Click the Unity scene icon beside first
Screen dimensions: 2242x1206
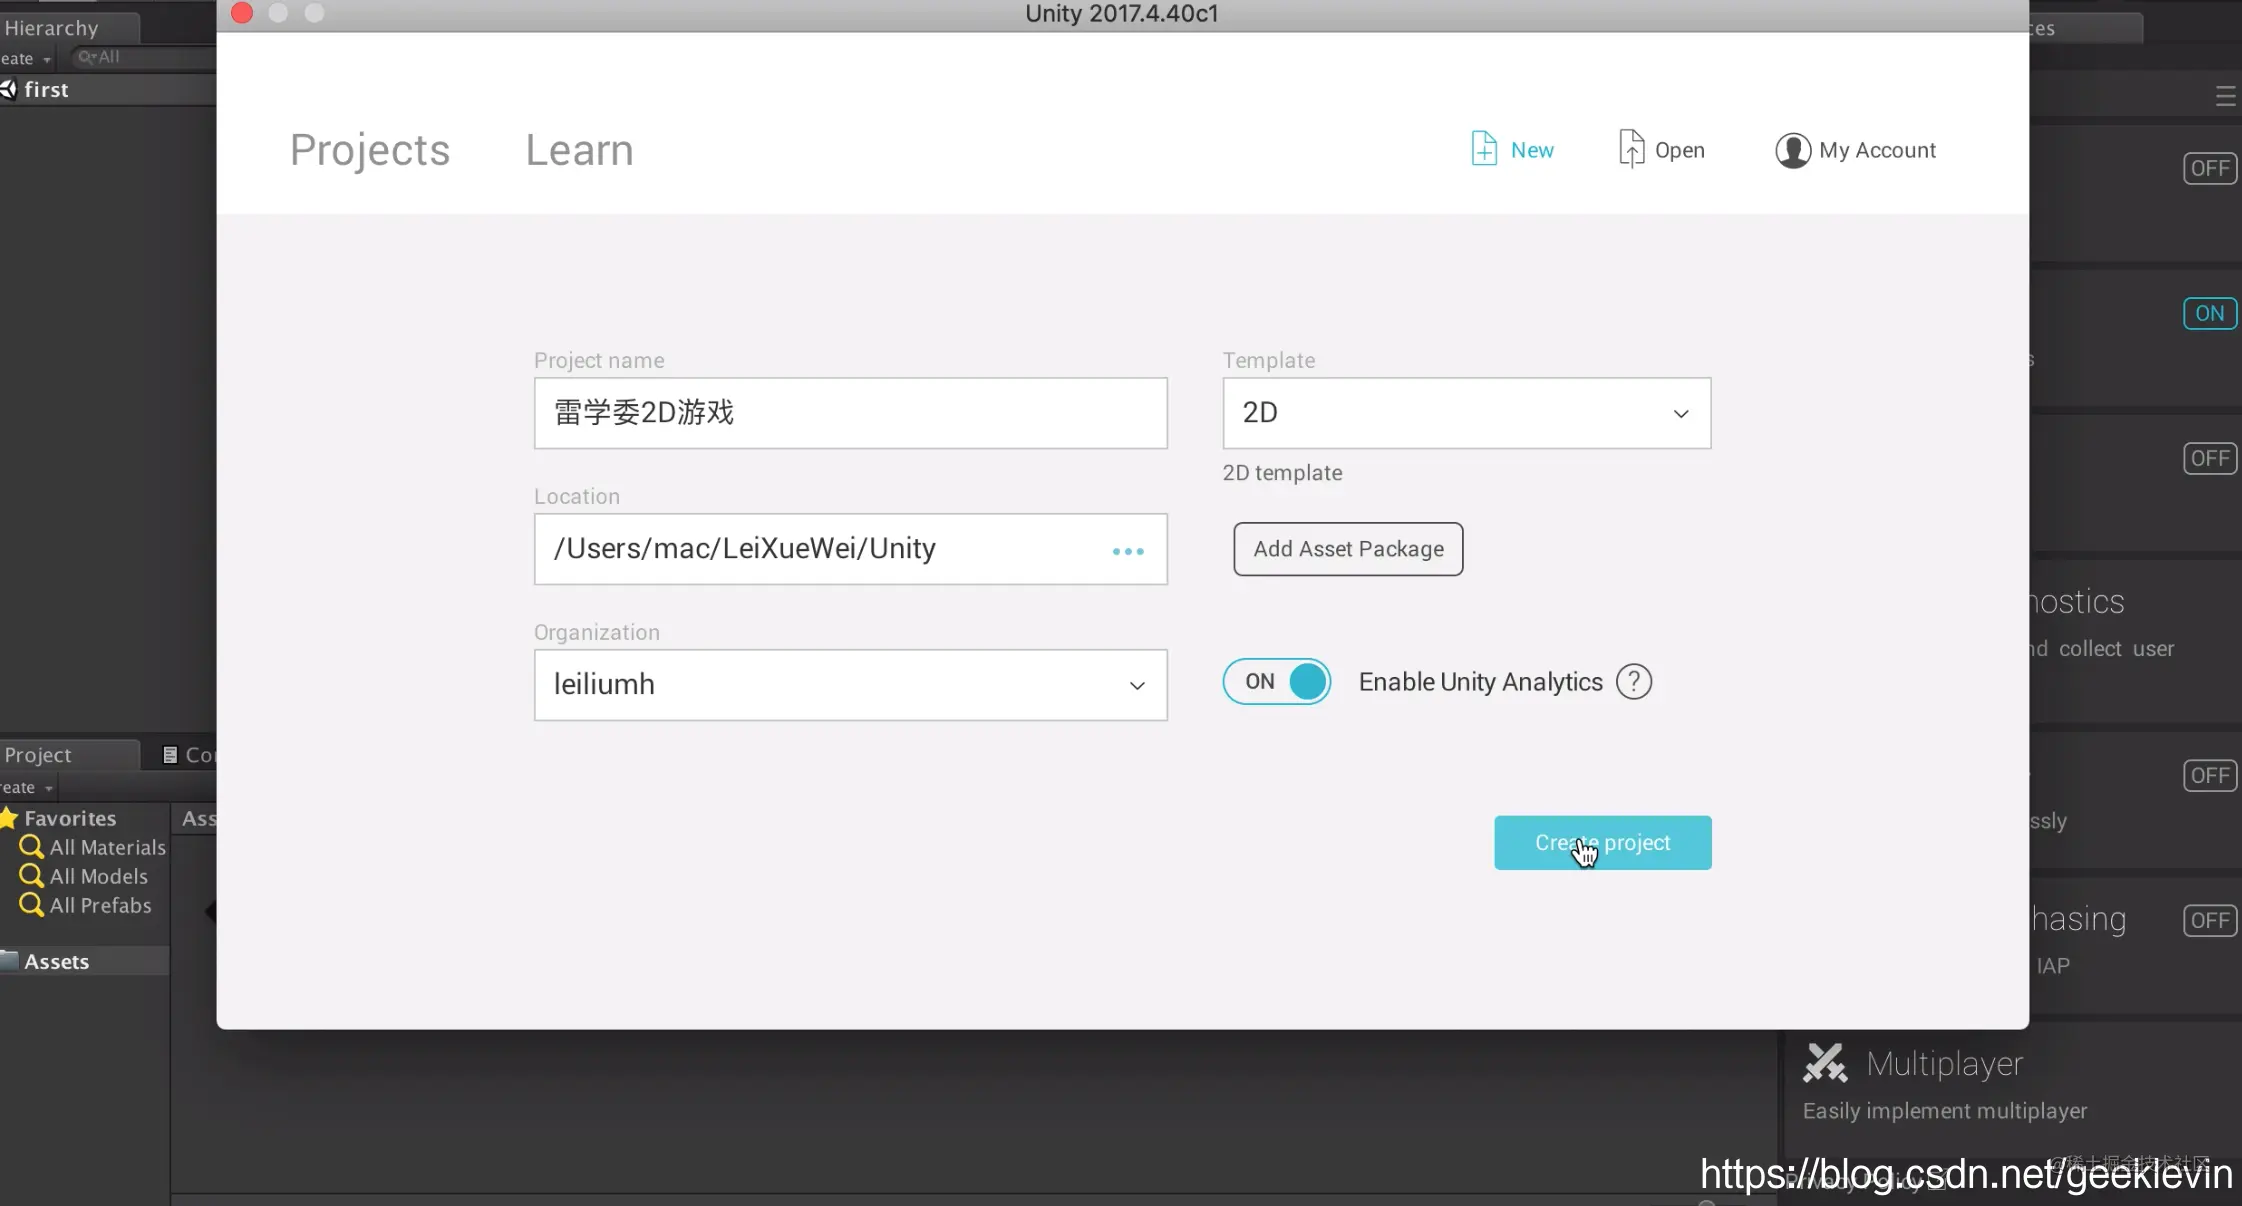pyautogui.click(x=8, y=89)
